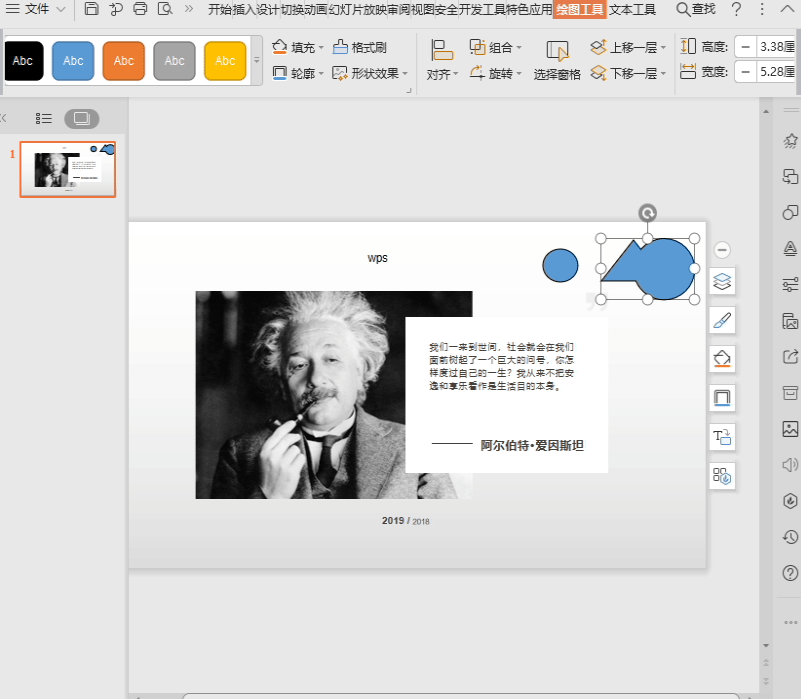
Task: Click the floating outline icon beside shape
Action: point(722,398)
